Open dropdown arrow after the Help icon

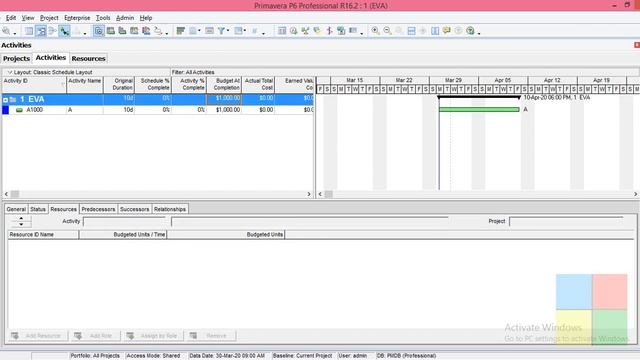[x=479, y=32]
